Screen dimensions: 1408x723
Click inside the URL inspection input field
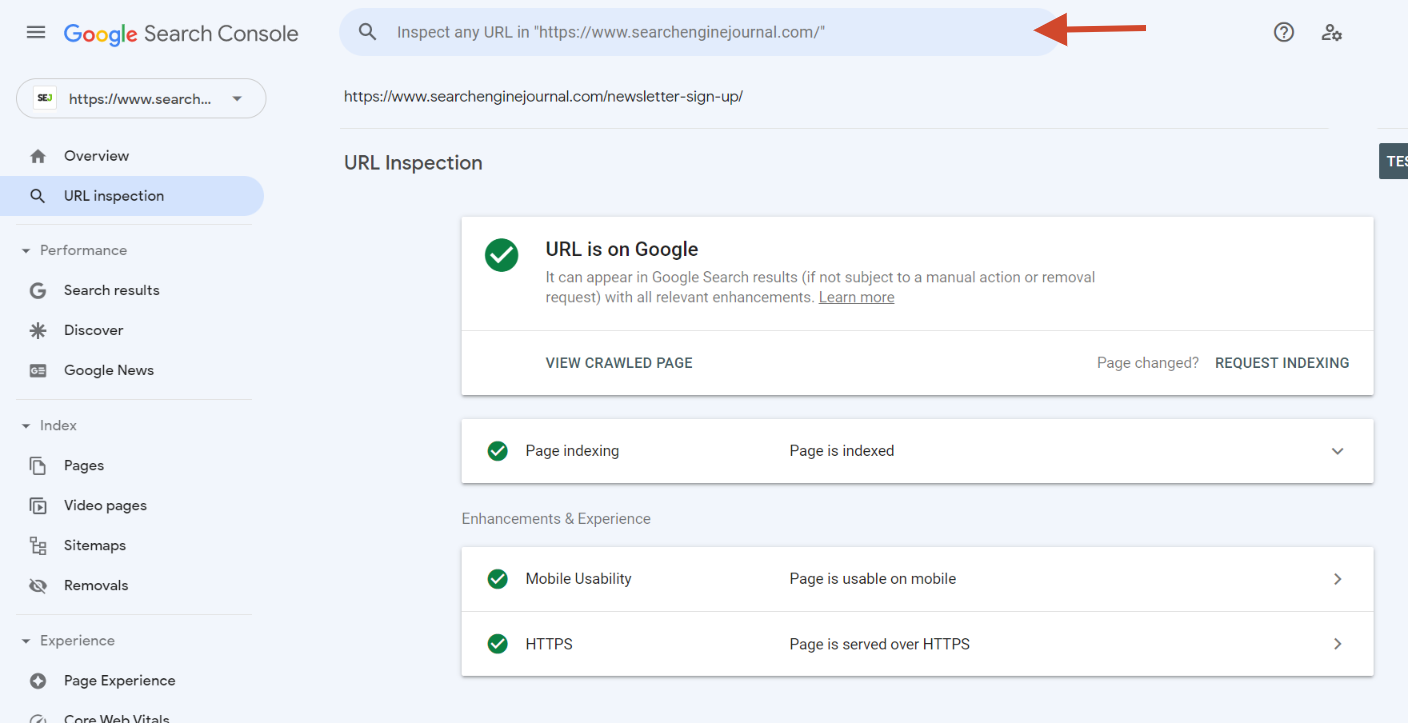[x=700, y=31]
